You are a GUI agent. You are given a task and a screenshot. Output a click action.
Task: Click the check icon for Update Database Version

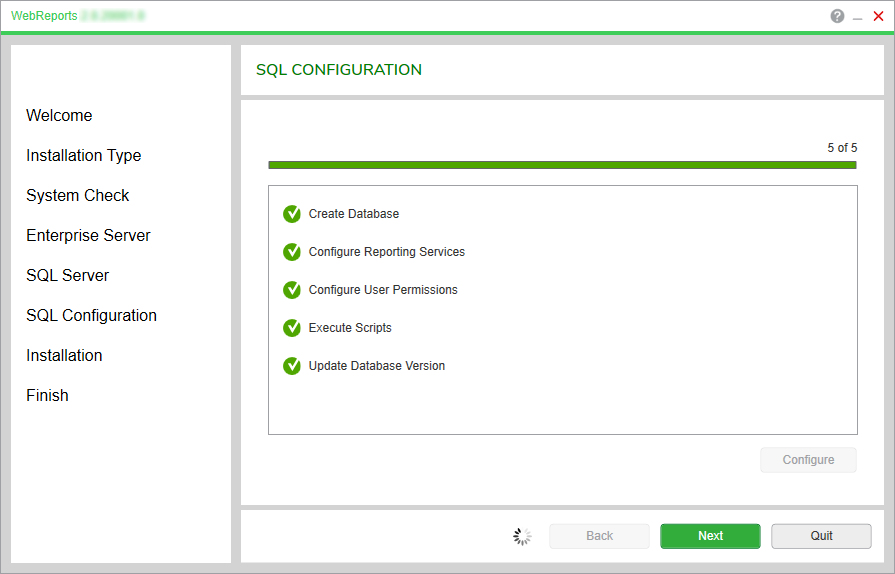pyautogui.click(x=292, y=366)
